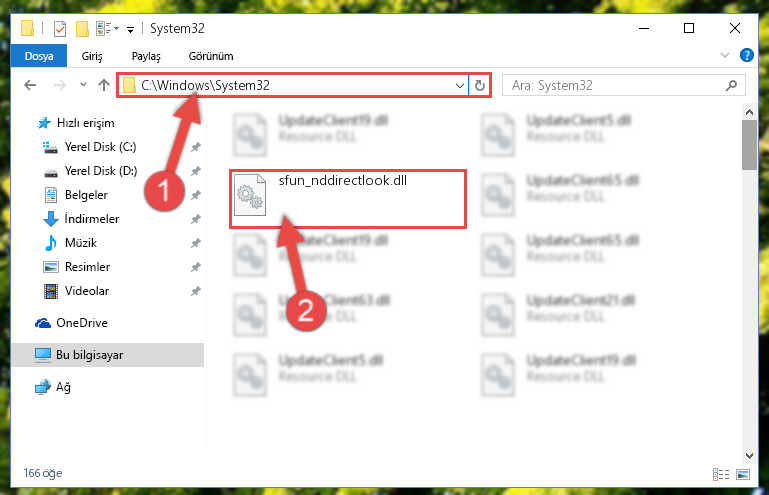Unpin Yerel Disk (C:) pin icon
The image size is (769, 495).
pyautogui.click(x=196, y=147)
